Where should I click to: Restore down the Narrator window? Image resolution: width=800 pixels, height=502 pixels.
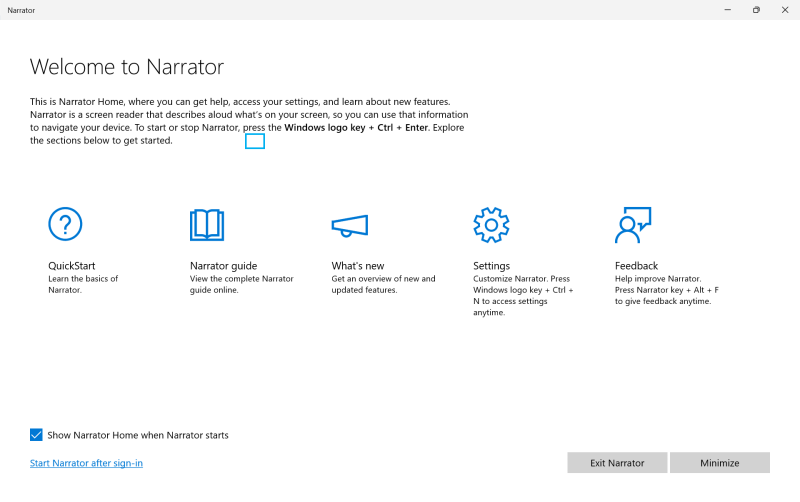point(756,10)
